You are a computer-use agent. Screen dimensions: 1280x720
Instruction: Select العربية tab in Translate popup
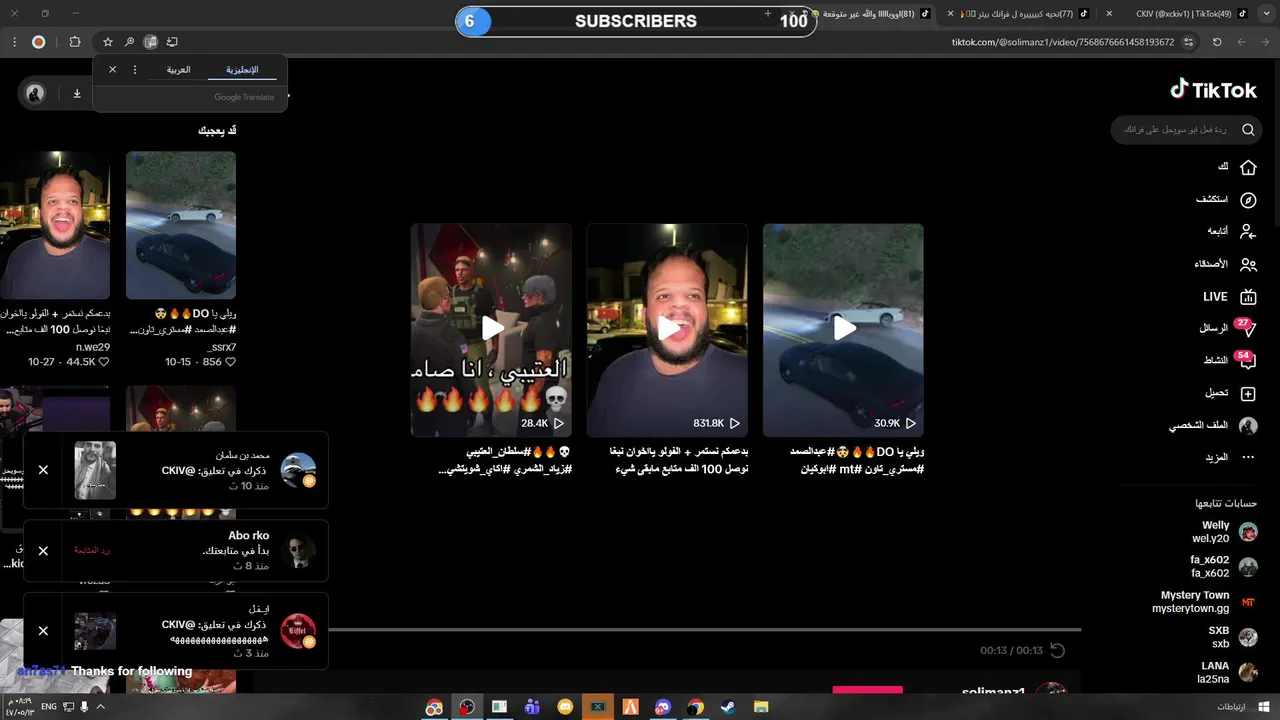click(178, 70)
